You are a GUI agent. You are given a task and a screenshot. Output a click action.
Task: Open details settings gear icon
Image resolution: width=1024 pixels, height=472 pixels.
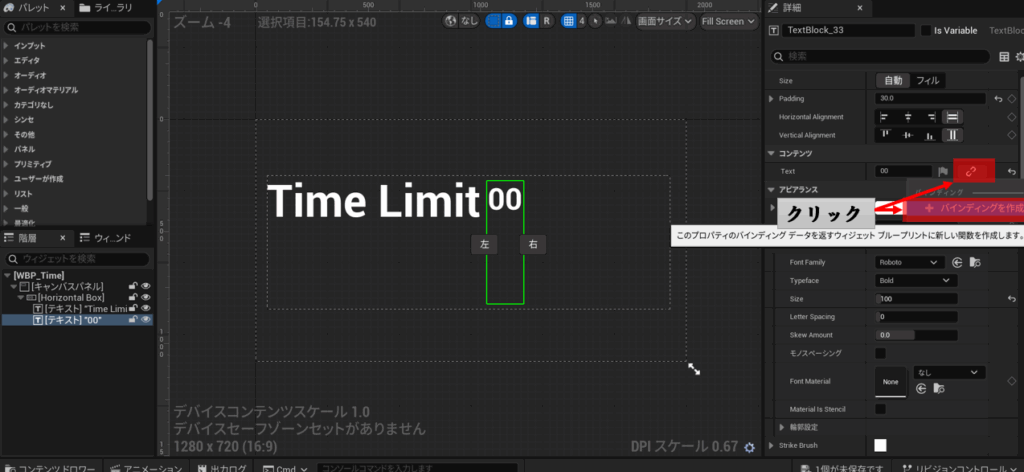pos(1020,58)
